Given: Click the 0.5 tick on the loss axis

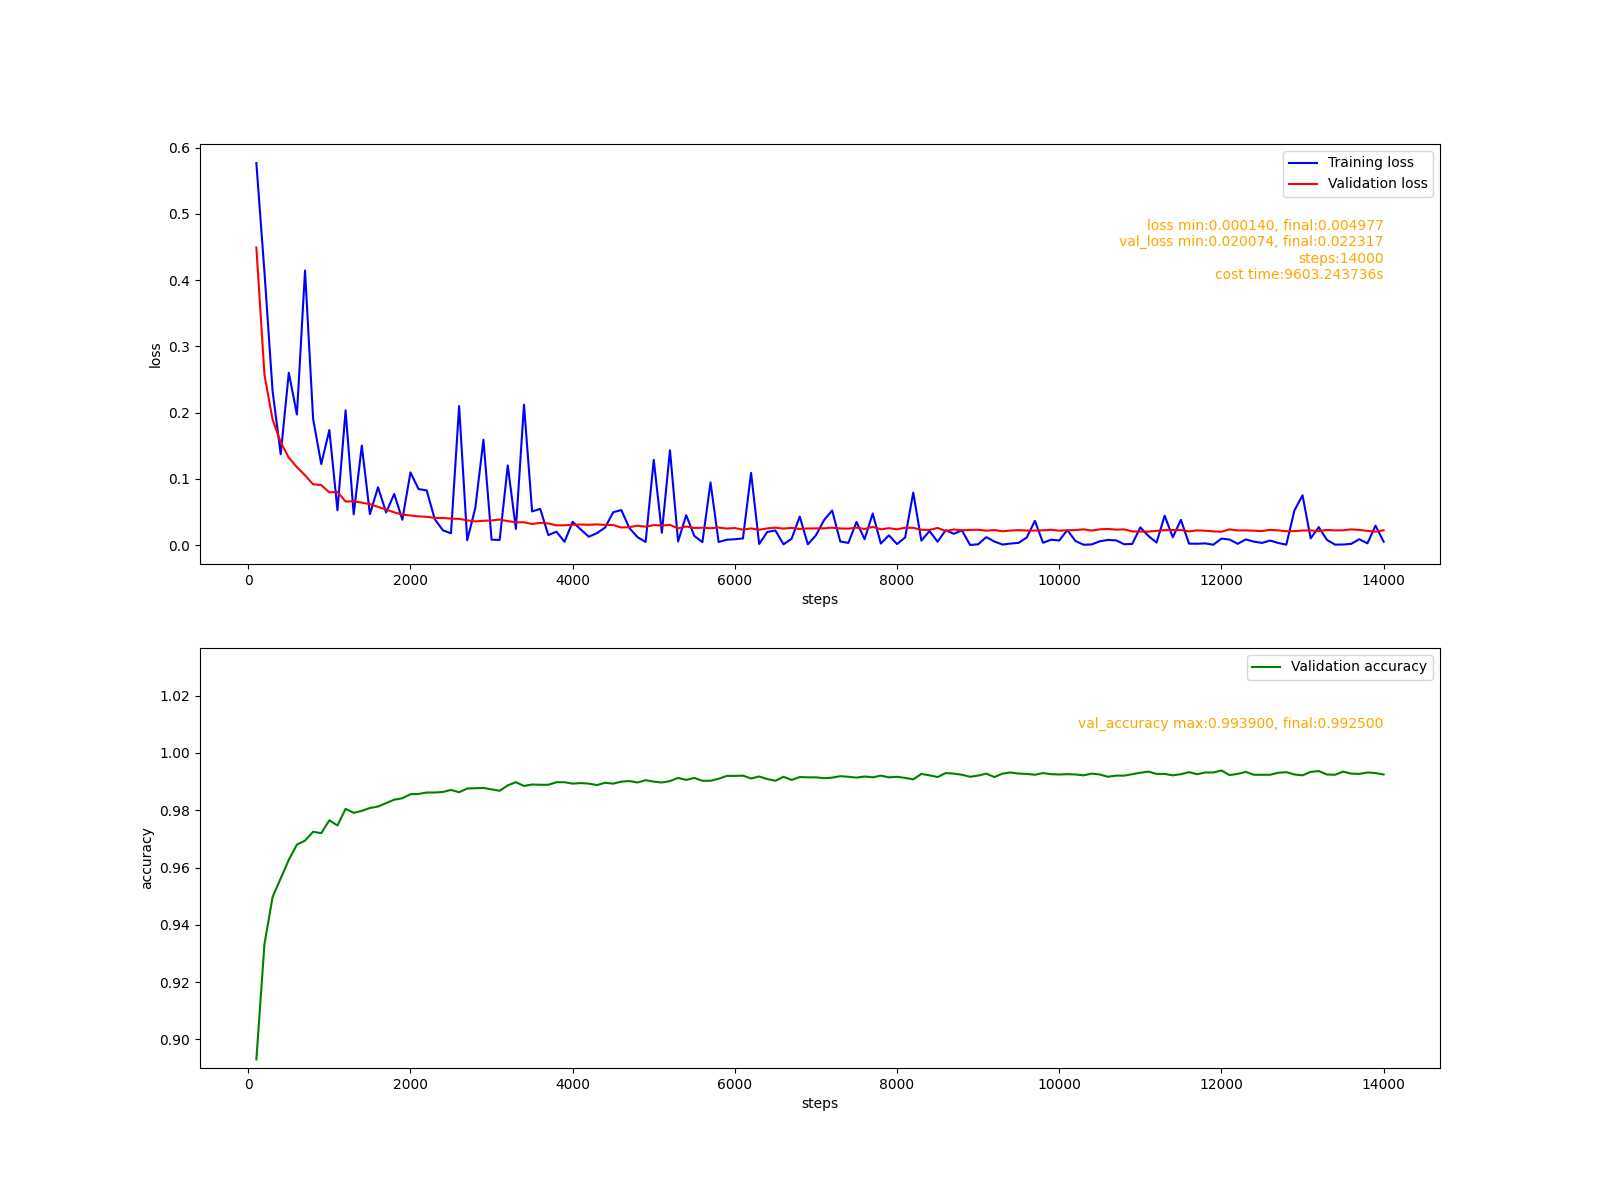Looking at the screenshot, I should click(179, 214).
